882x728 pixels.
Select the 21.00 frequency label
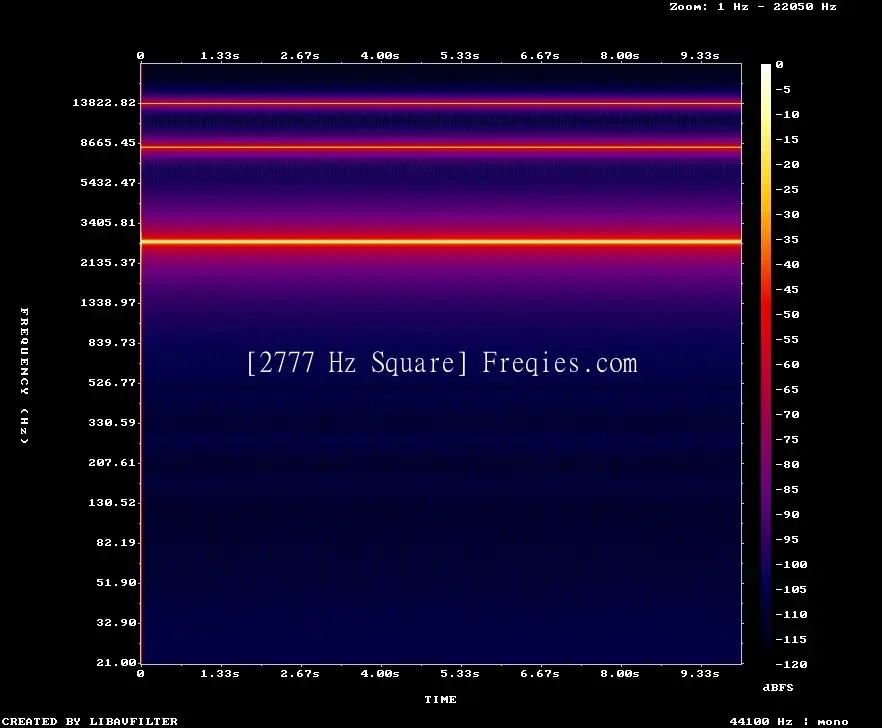tap(116, 662)
